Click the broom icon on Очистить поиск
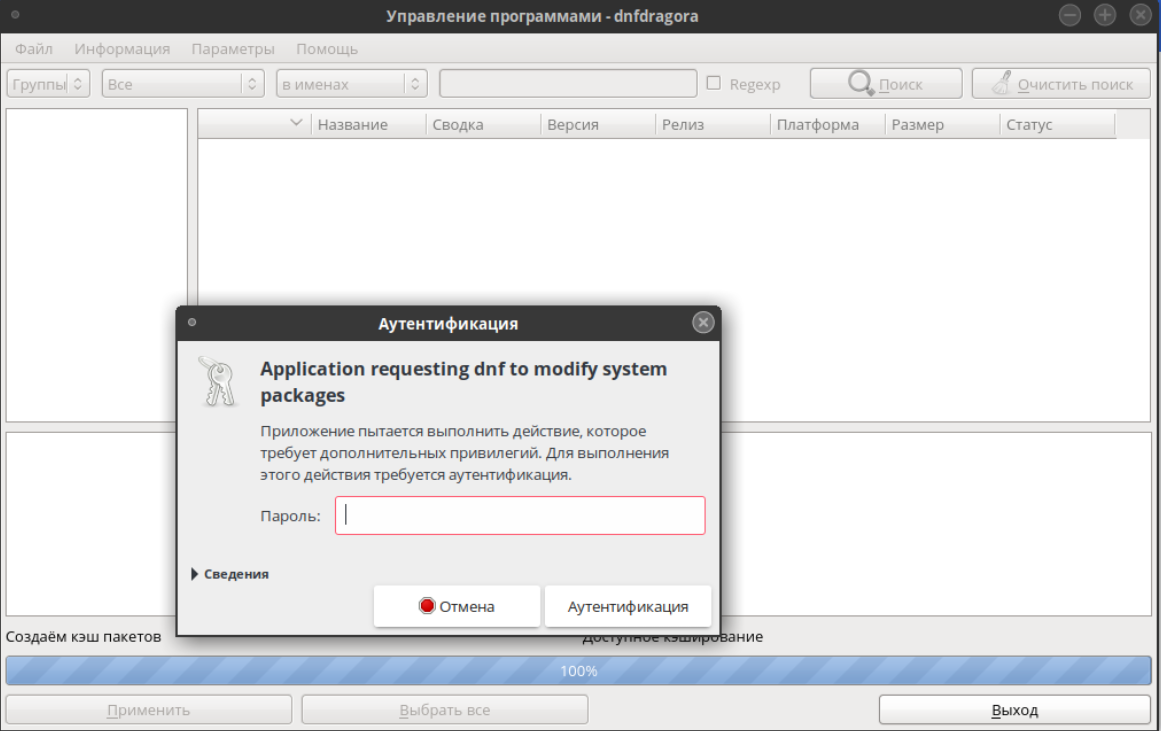 tap(1002, 83)
